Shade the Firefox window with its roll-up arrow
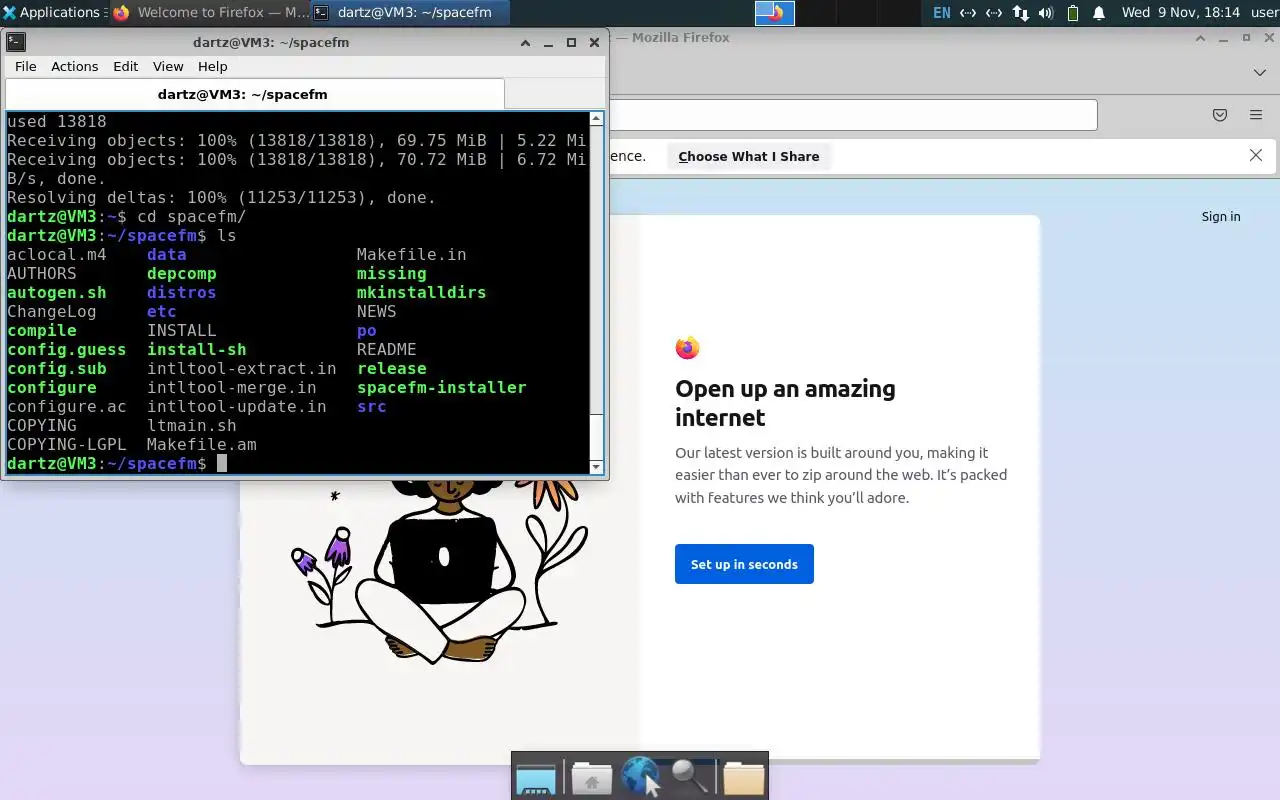This screenshot has width=1280, height=800. [x=1201, y=38]
